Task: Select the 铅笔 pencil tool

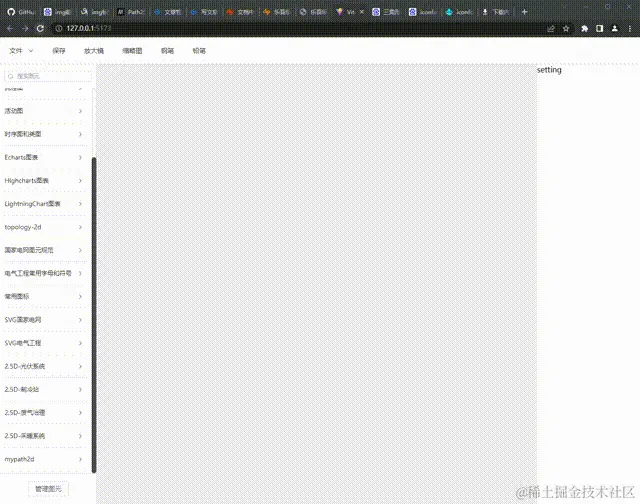Action: 199,51
